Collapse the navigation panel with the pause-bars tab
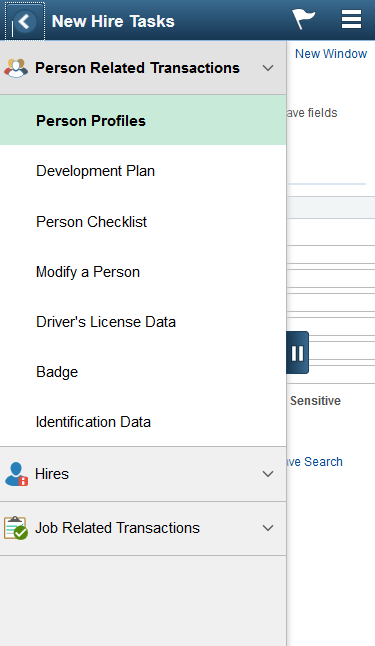Viewport: 375px width, 646px height. pos(298,353)
